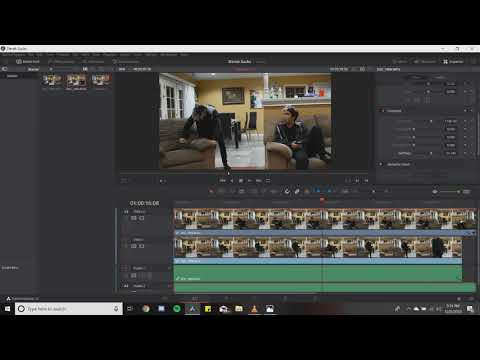Click the red playhead on the ruler

pos(322,200)
